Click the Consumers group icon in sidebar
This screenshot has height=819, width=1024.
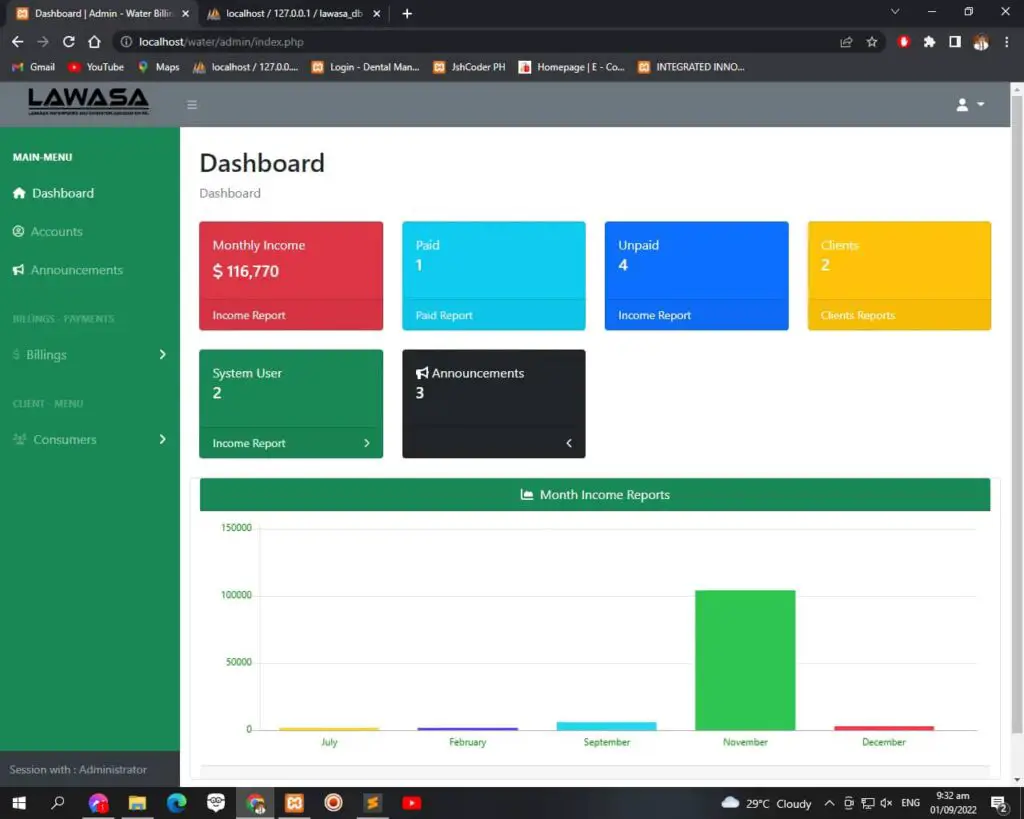click(x=19, y=440)
